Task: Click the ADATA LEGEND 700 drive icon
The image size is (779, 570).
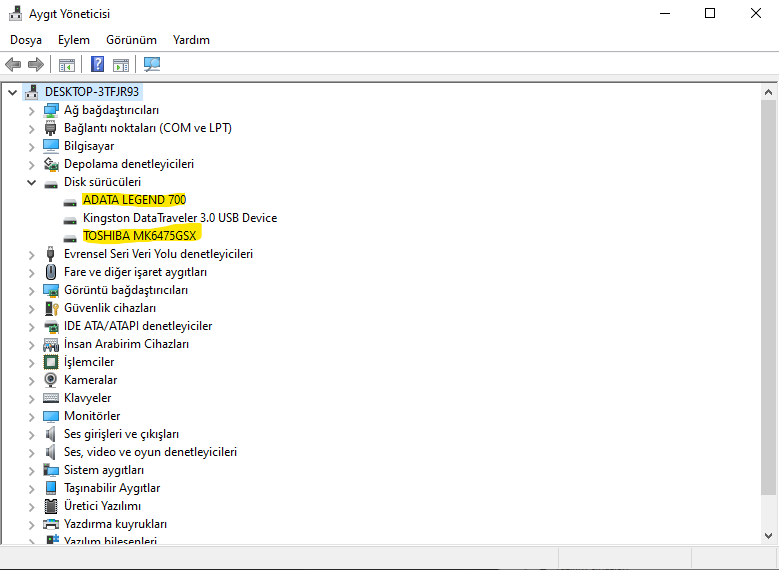Action: click(x=70, y=202)
